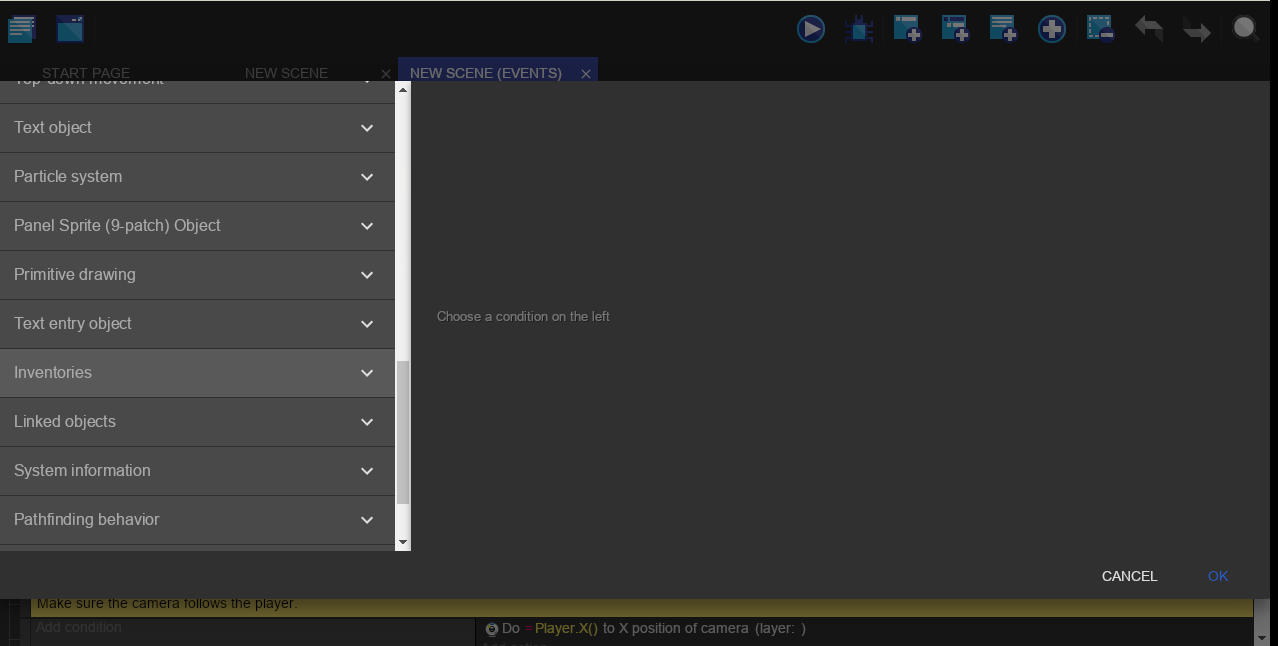
Task: Switch to the NEW SCENE tab
Action: [286, 73]
